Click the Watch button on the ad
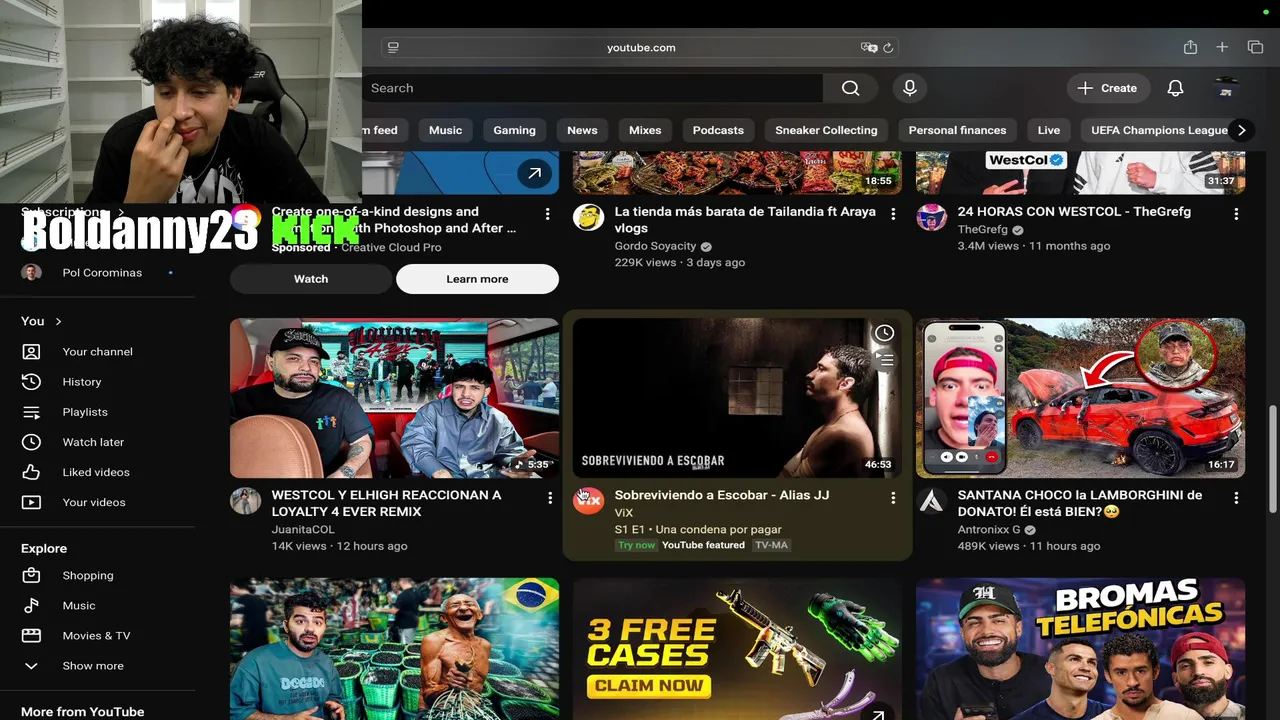1280x720 pixels. point(311,279)
